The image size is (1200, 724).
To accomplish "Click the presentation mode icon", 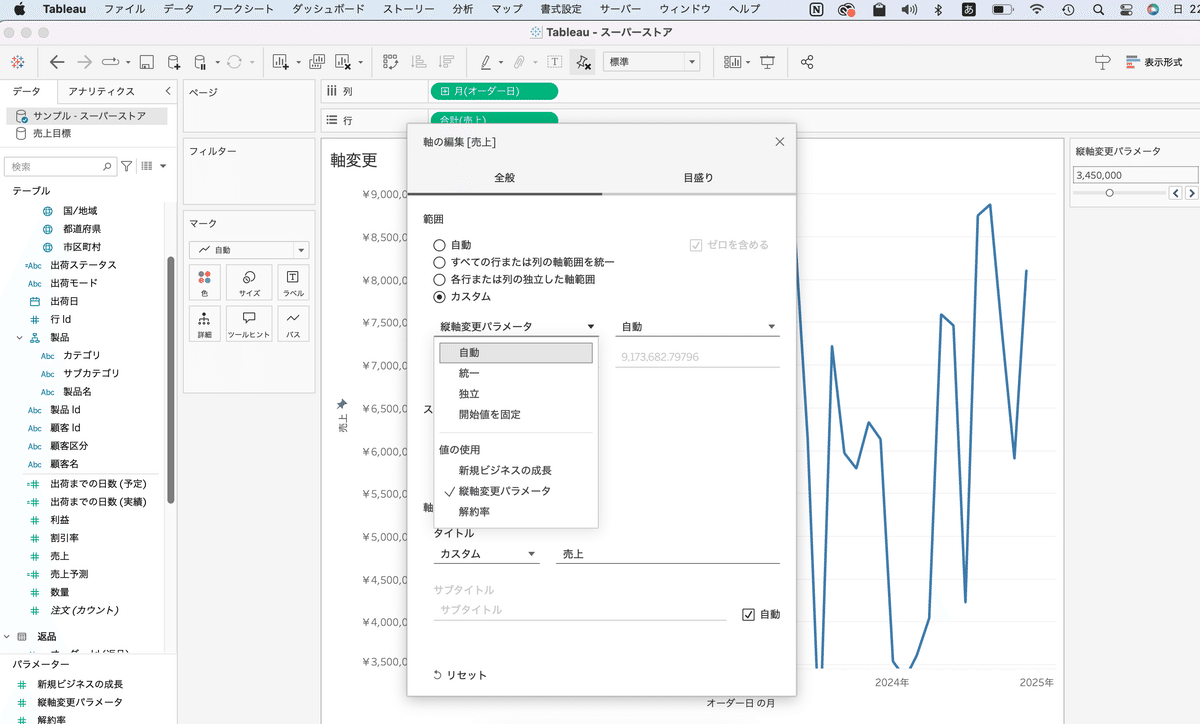I will (x=768, y=62).
